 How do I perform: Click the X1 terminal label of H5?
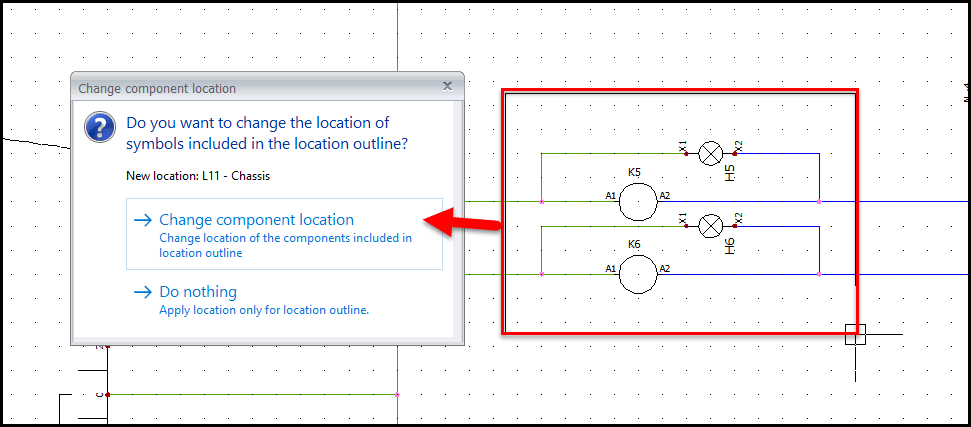[683, 146]
